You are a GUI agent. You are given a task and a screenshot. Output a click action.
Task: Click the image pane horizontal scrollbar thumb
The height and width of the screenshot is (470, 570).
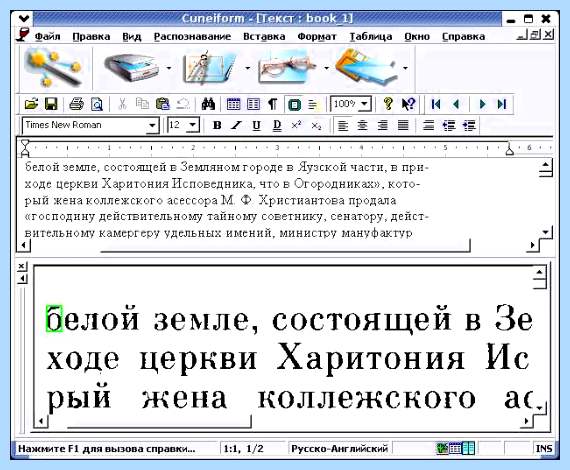click(x=159, y=422)
